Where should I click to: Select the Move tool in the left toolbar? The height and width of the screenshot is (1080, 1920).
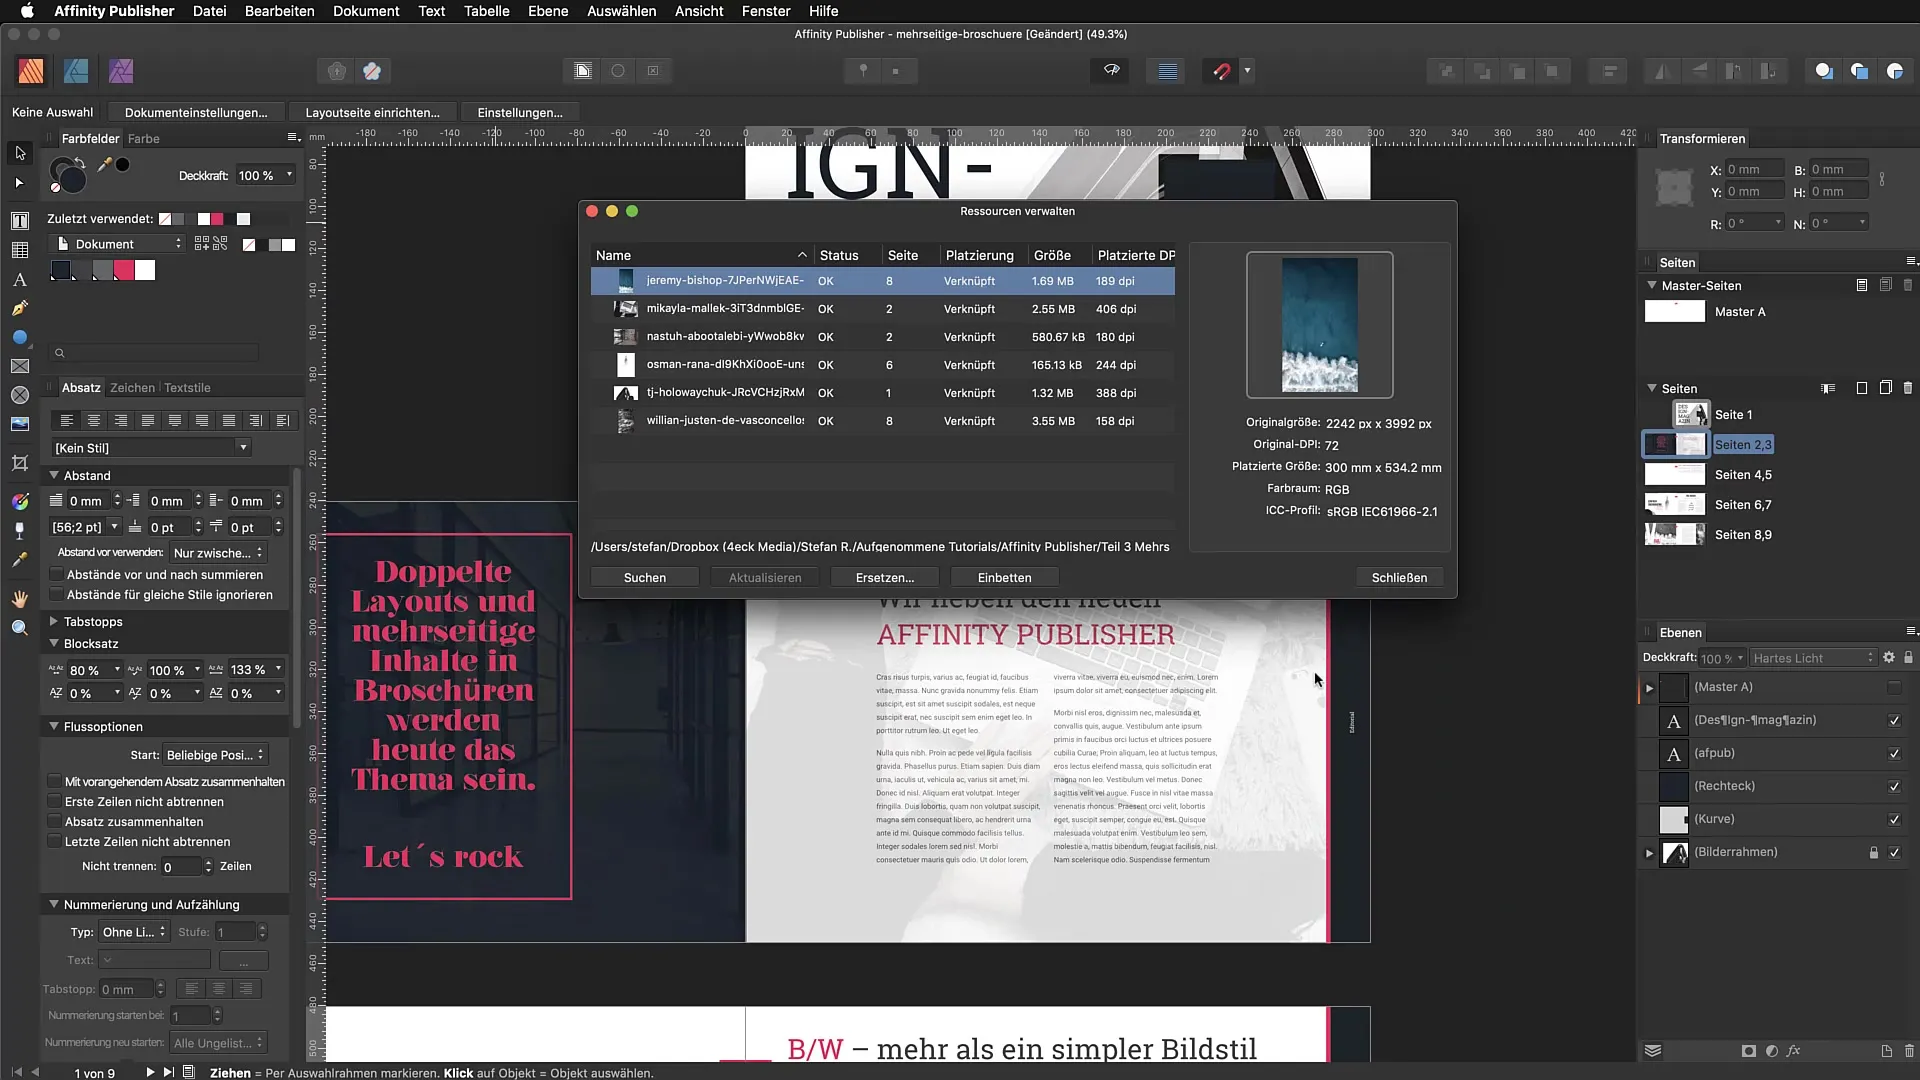pyautogui.click(x=20, y=153)
